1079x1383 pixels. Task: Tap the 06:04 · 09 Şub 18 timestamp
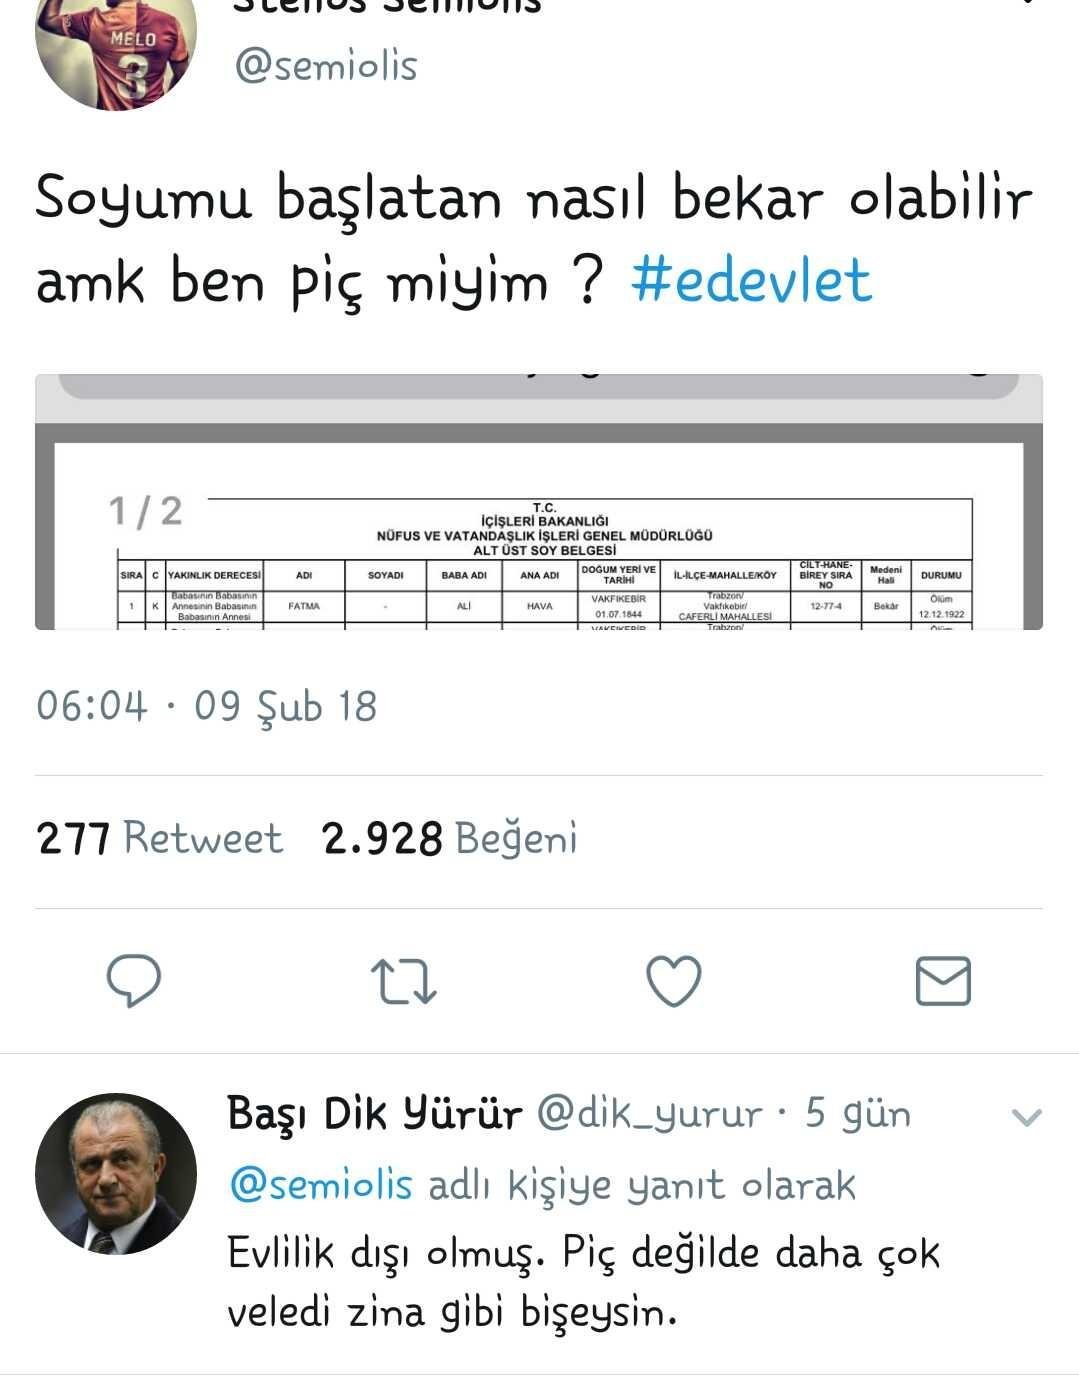[206, 706]
